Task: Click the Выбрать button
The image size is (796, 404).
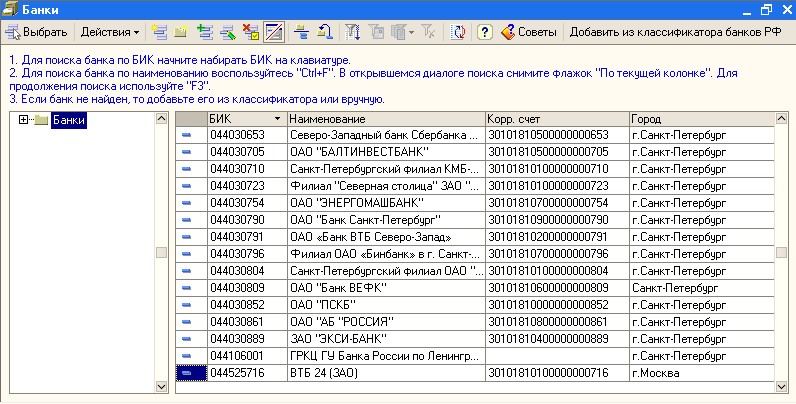Action: 36,32
